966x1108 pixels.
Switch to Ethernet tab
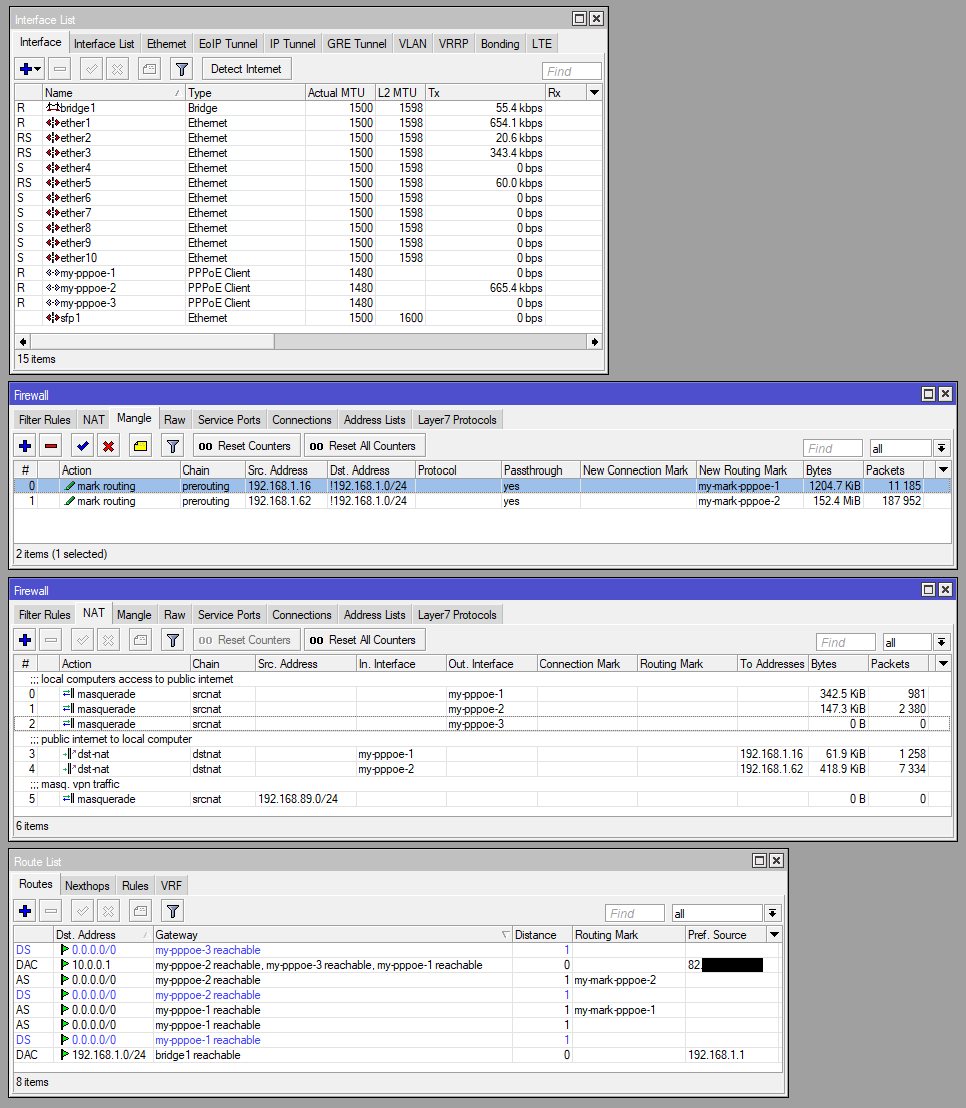[167, 44]
